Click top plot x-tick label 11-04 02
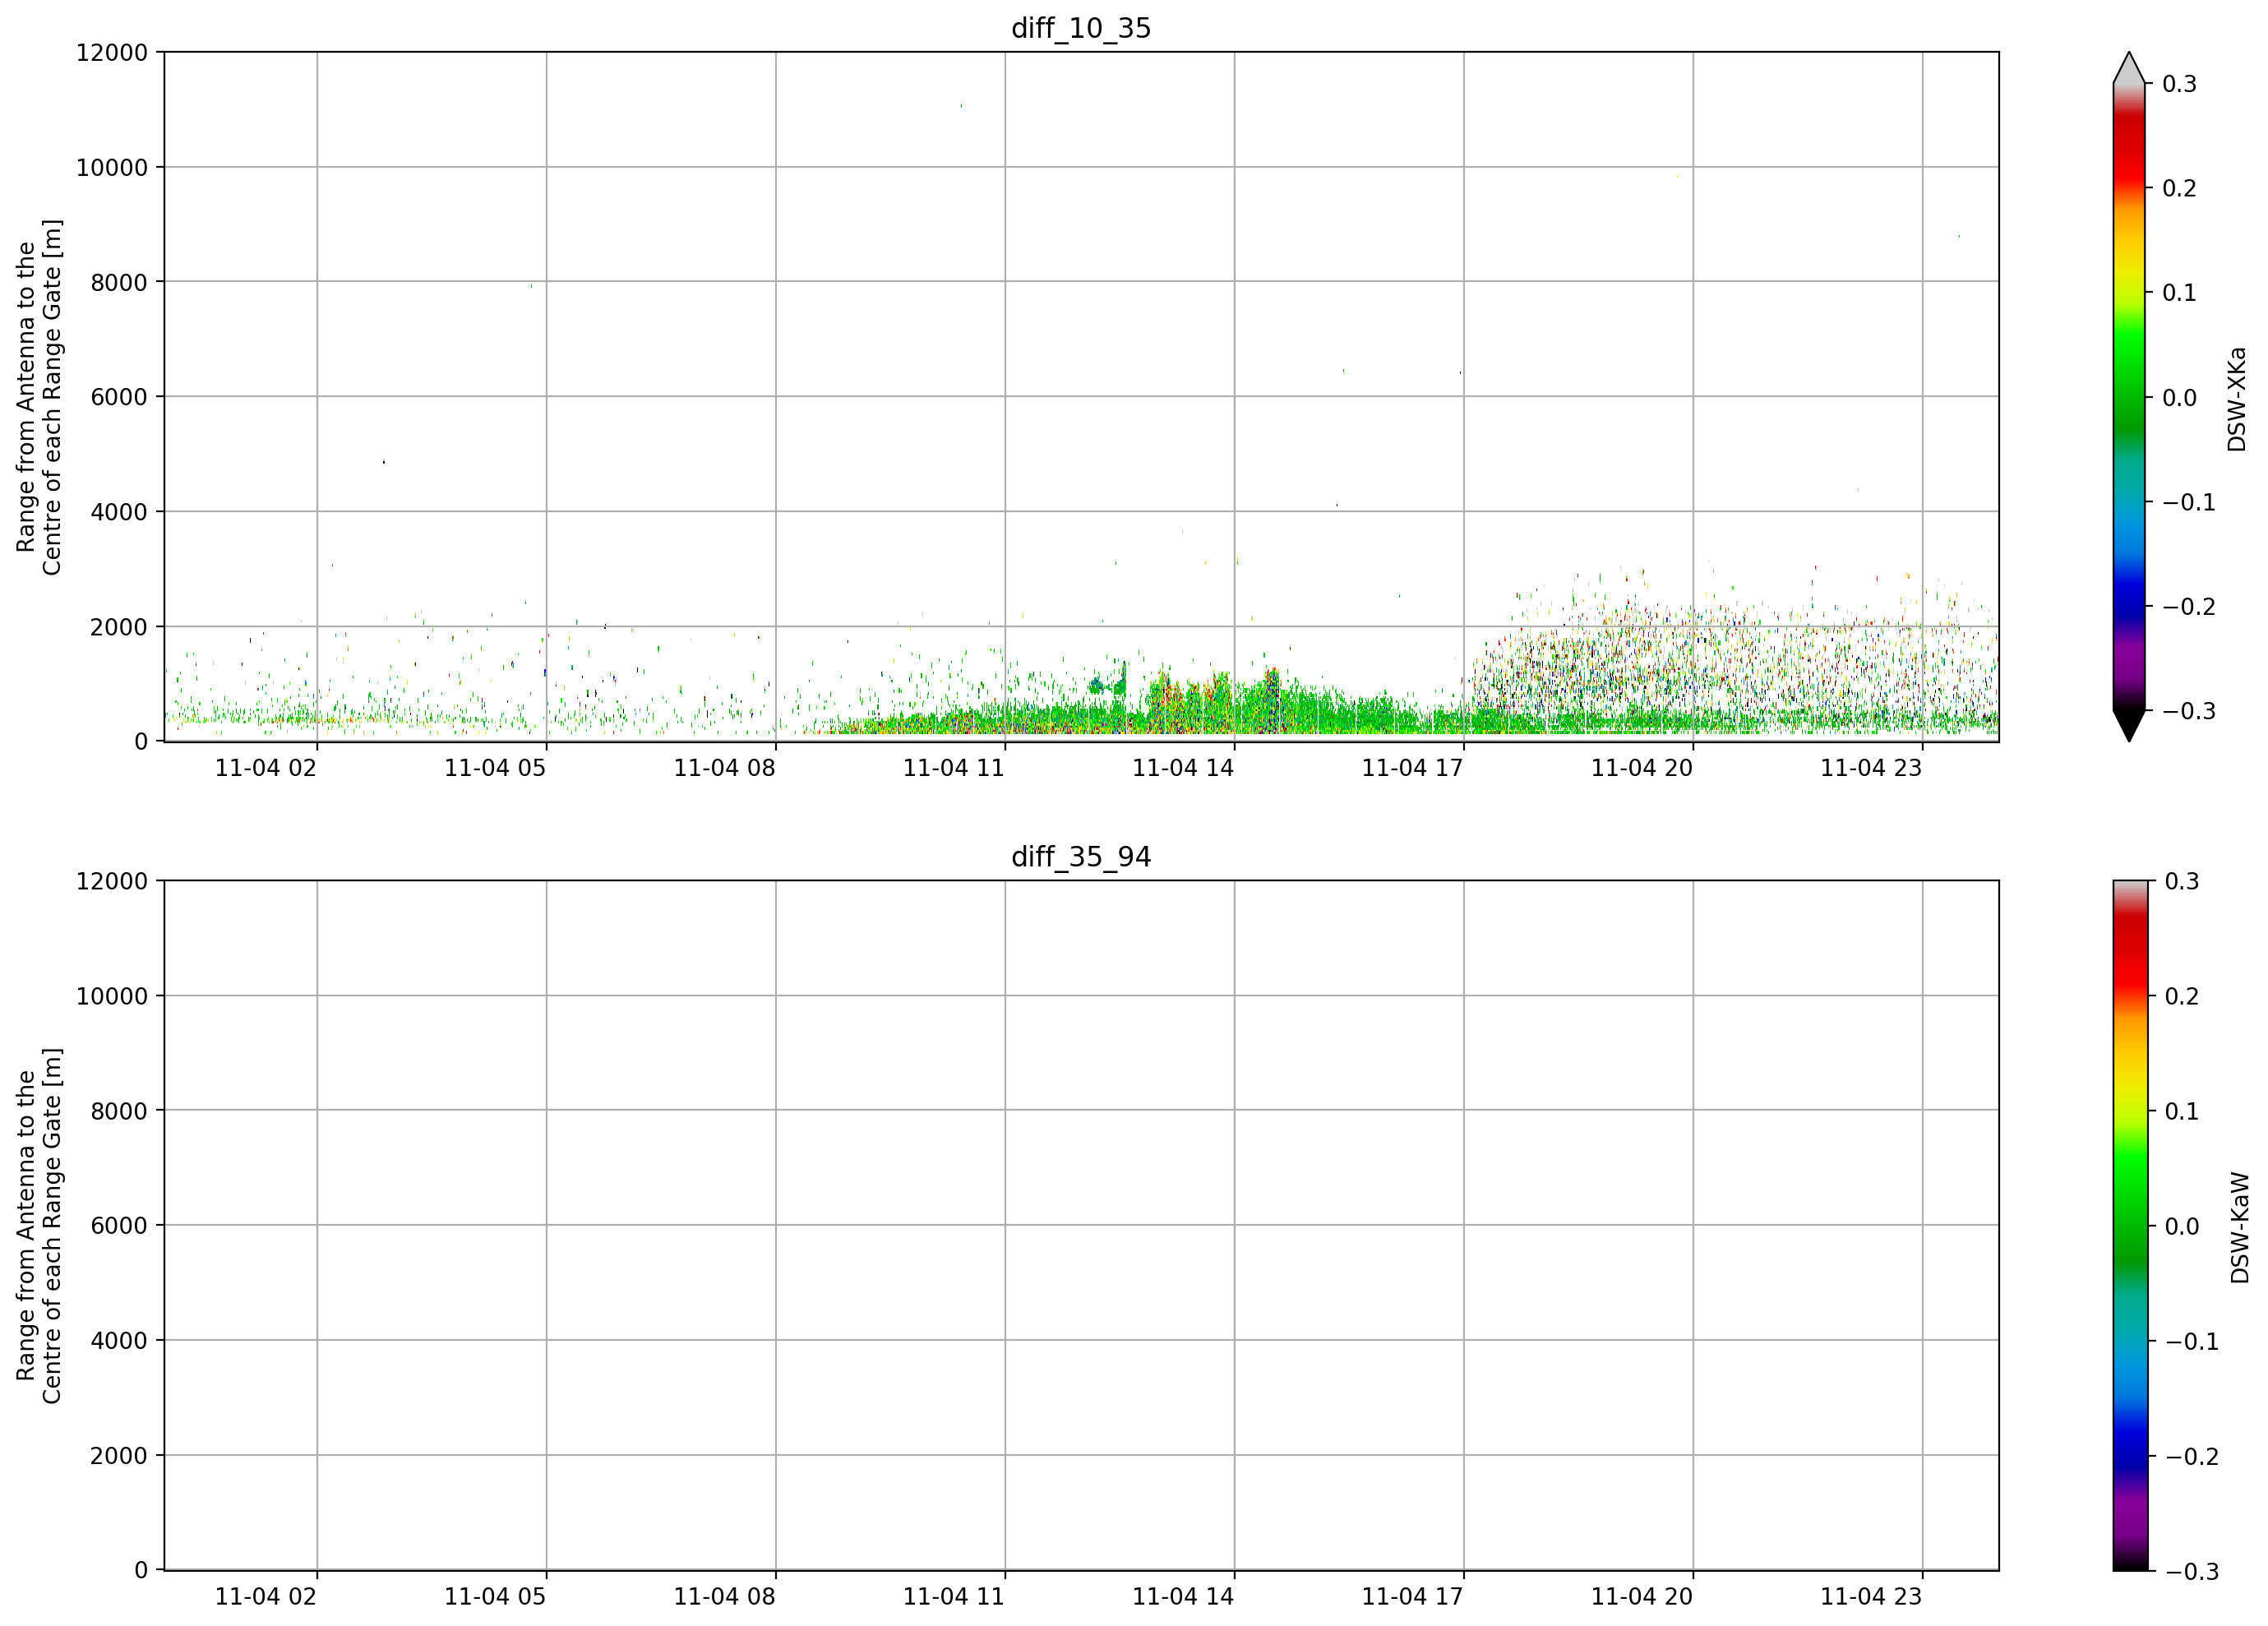Screen dimensions: 2268x1626 coord(265,768)
